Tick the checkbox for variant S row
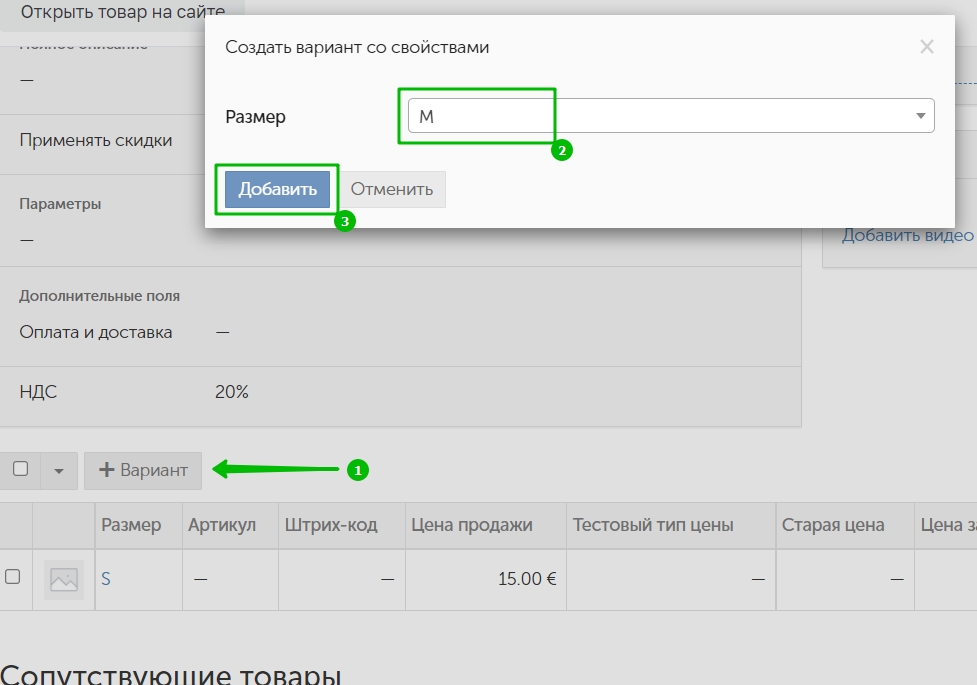The height and width of the screenshot is (685, 977). (13, 577)
